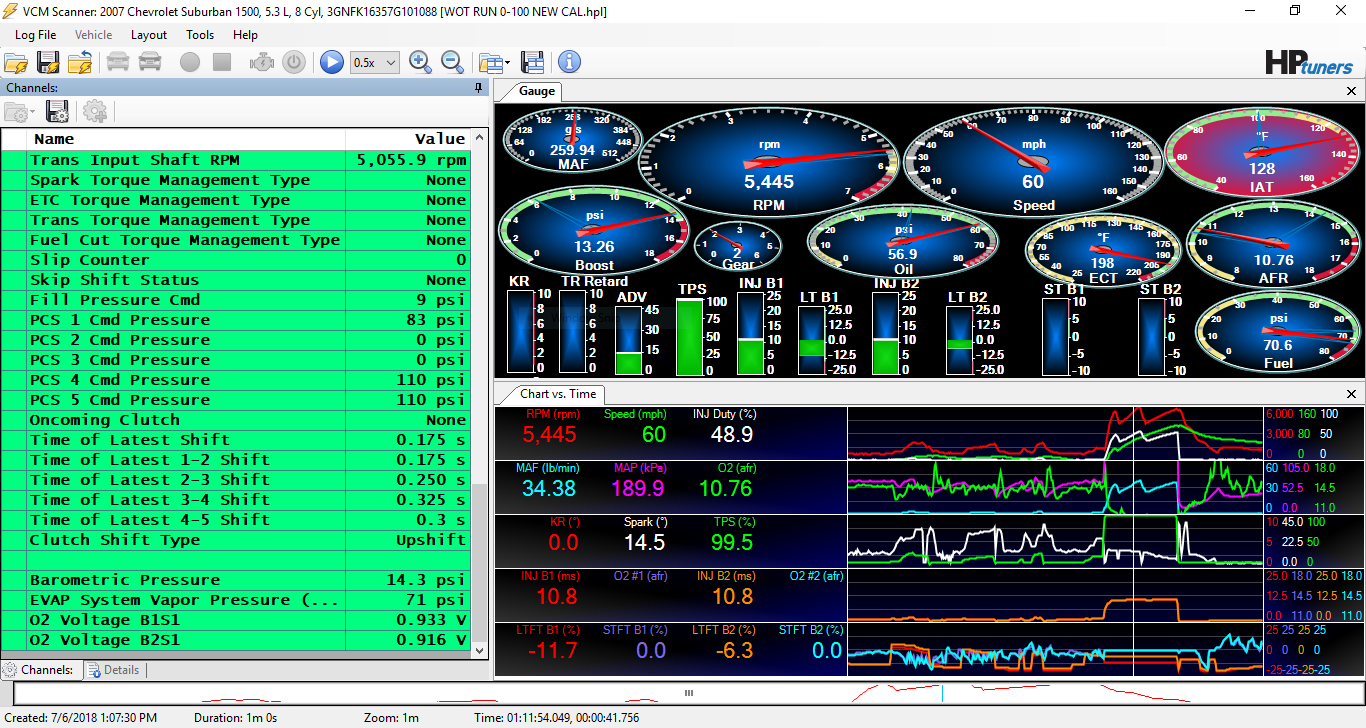The width and height of the screenshot is (1366, 728).
Task: Open the Layout menu
Action: (x=149, y=35)
